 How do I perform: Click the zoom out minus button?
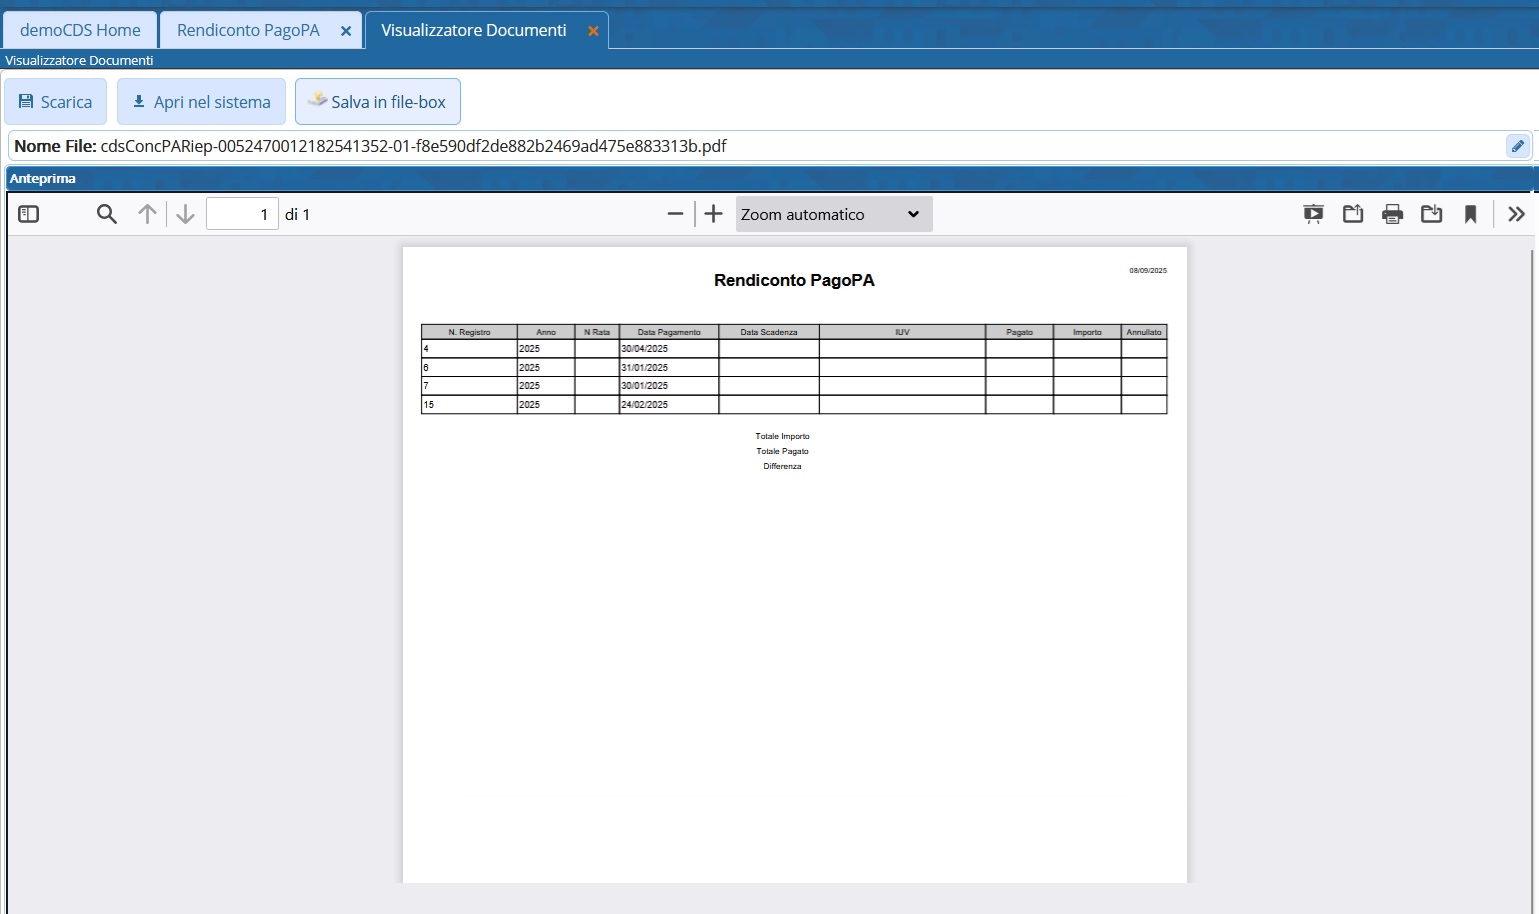click(675, 214)
